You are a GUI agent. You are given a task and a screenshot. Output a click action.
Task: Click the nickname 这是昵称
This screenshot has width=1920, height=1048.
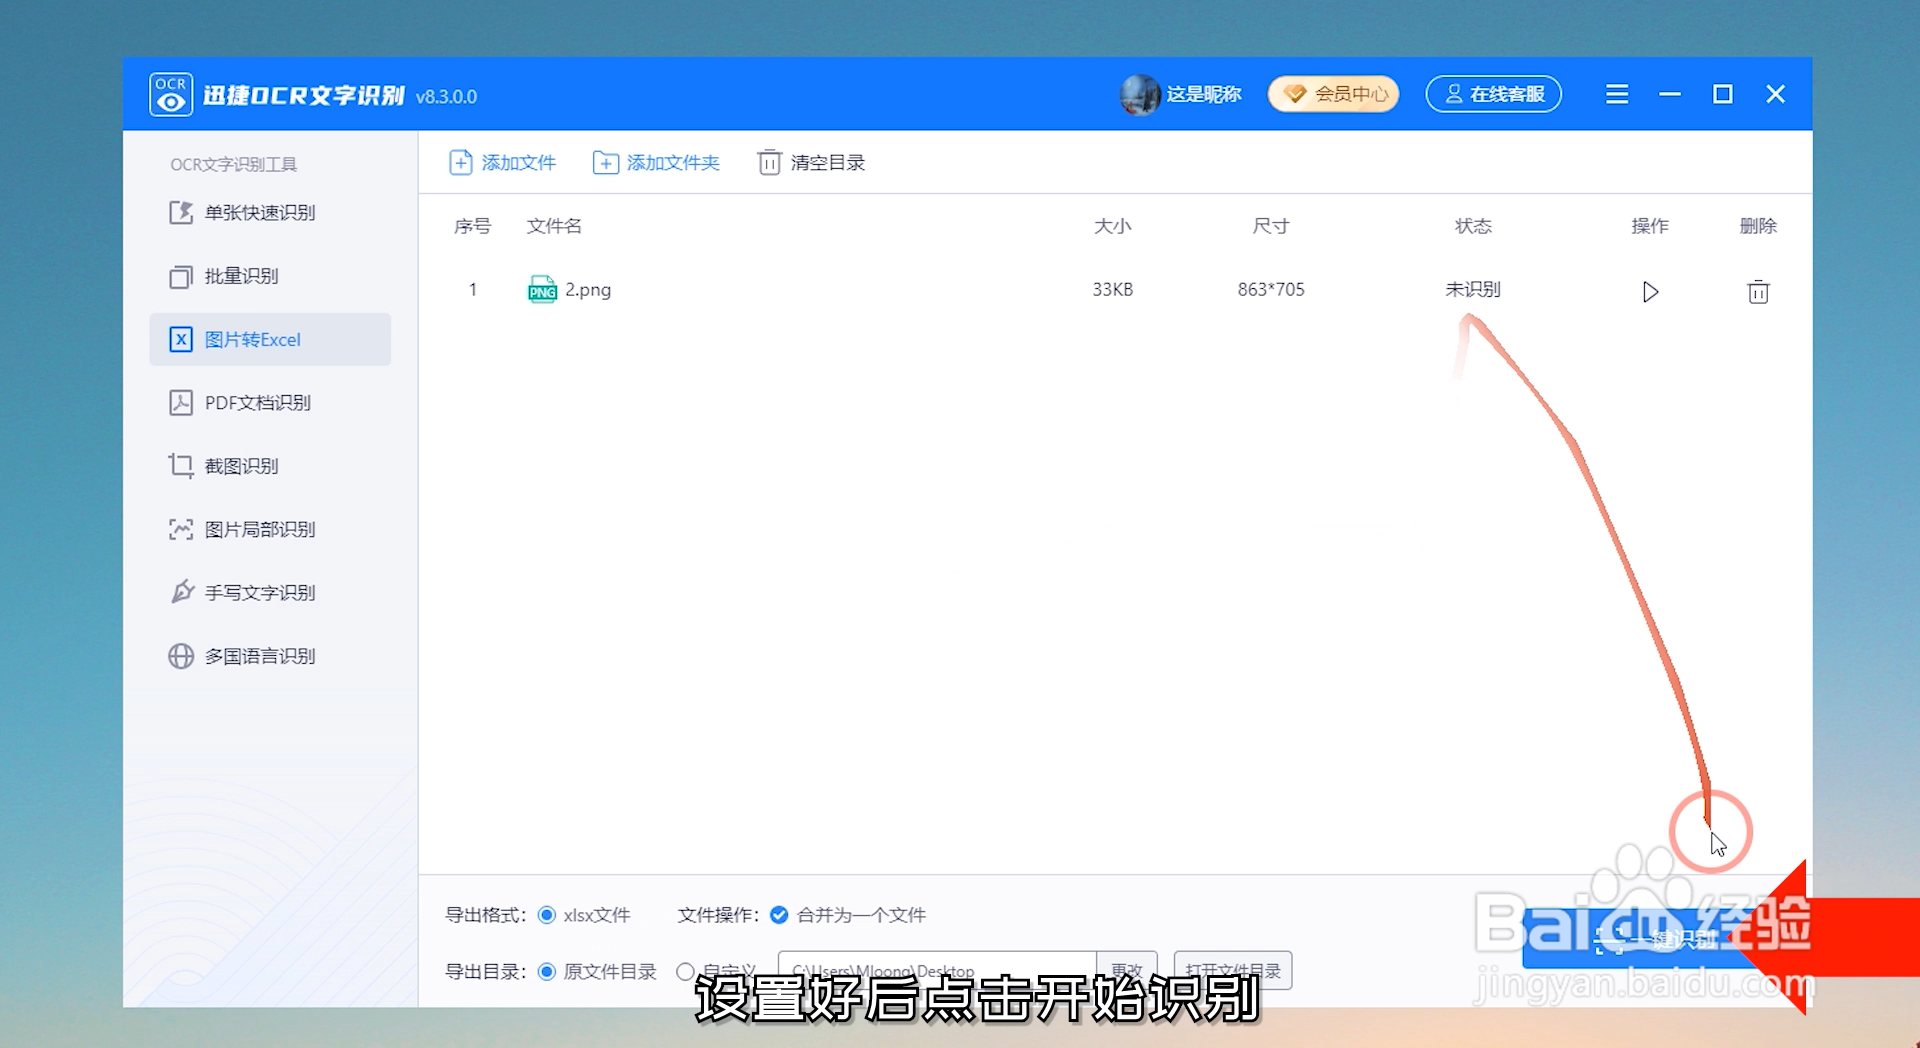click(1204, 94)
